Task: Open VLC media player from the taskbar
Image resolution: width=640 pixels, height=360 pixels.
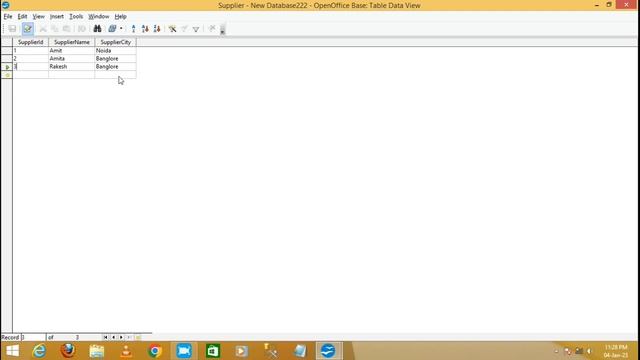Action: tap(126, 351)
